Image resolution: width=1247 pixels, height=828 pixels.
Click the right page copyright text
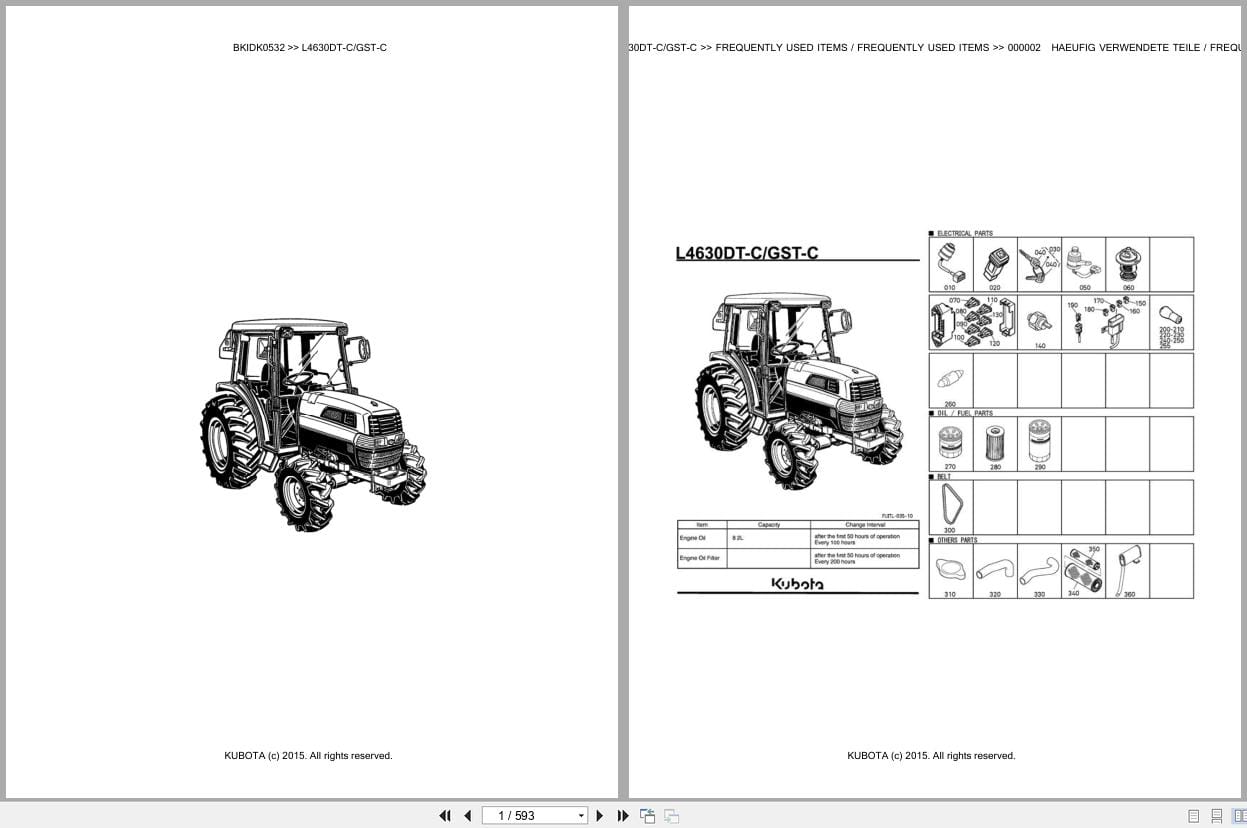click(x=931, y=756)
